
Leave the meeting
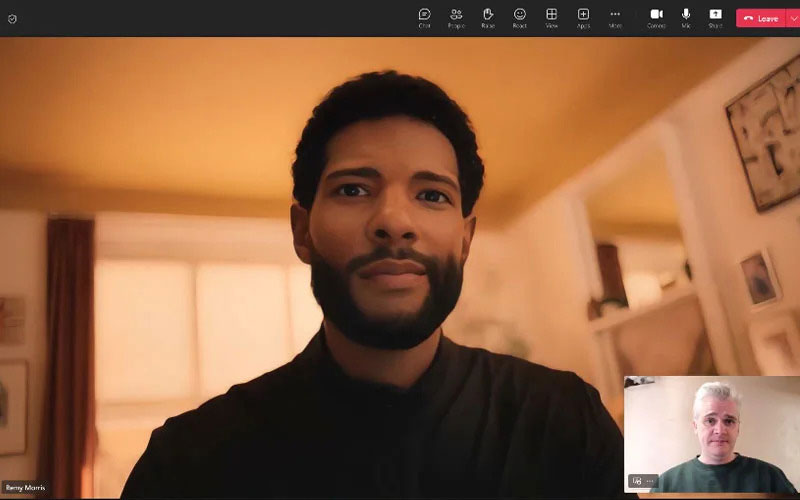click(761, 18)
